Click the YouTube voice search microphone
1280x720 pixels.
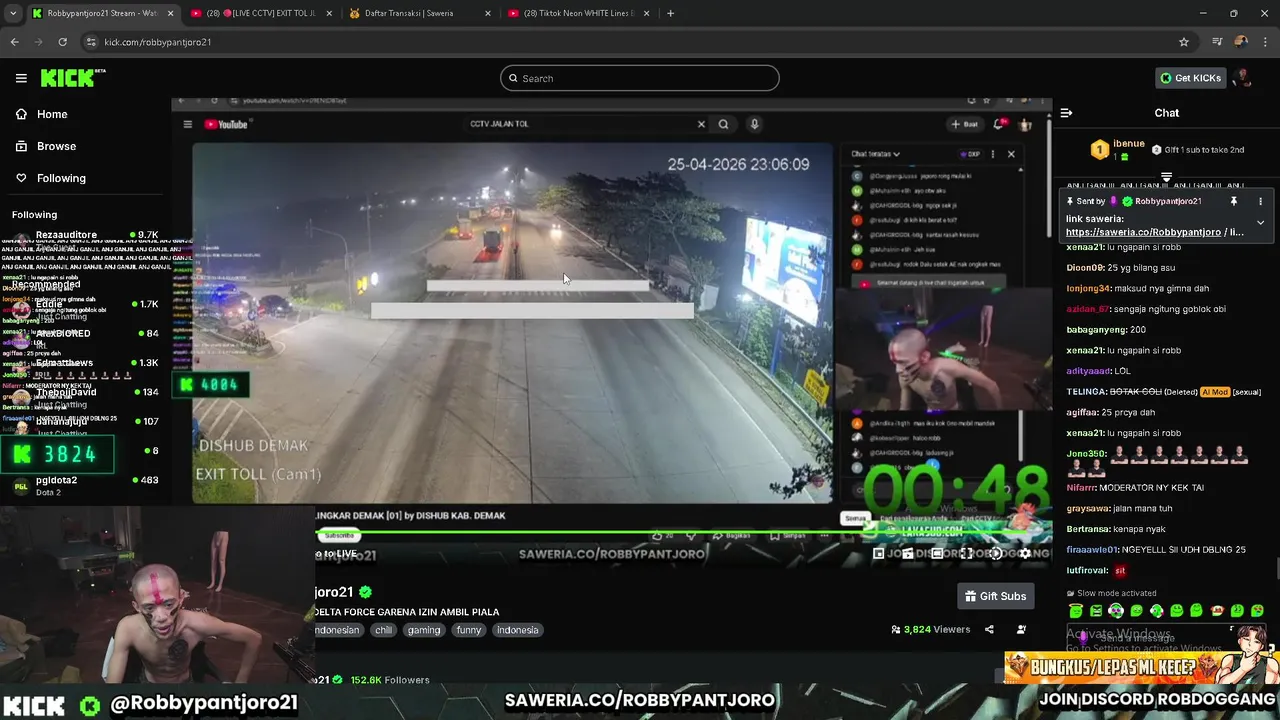pos(754,124)
